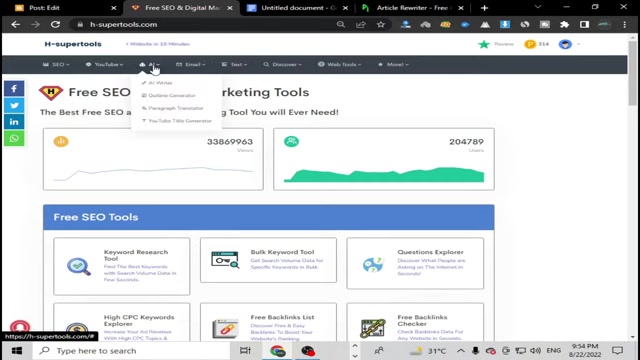Open the Bulk Keyword Tool link

click(282, 252)
